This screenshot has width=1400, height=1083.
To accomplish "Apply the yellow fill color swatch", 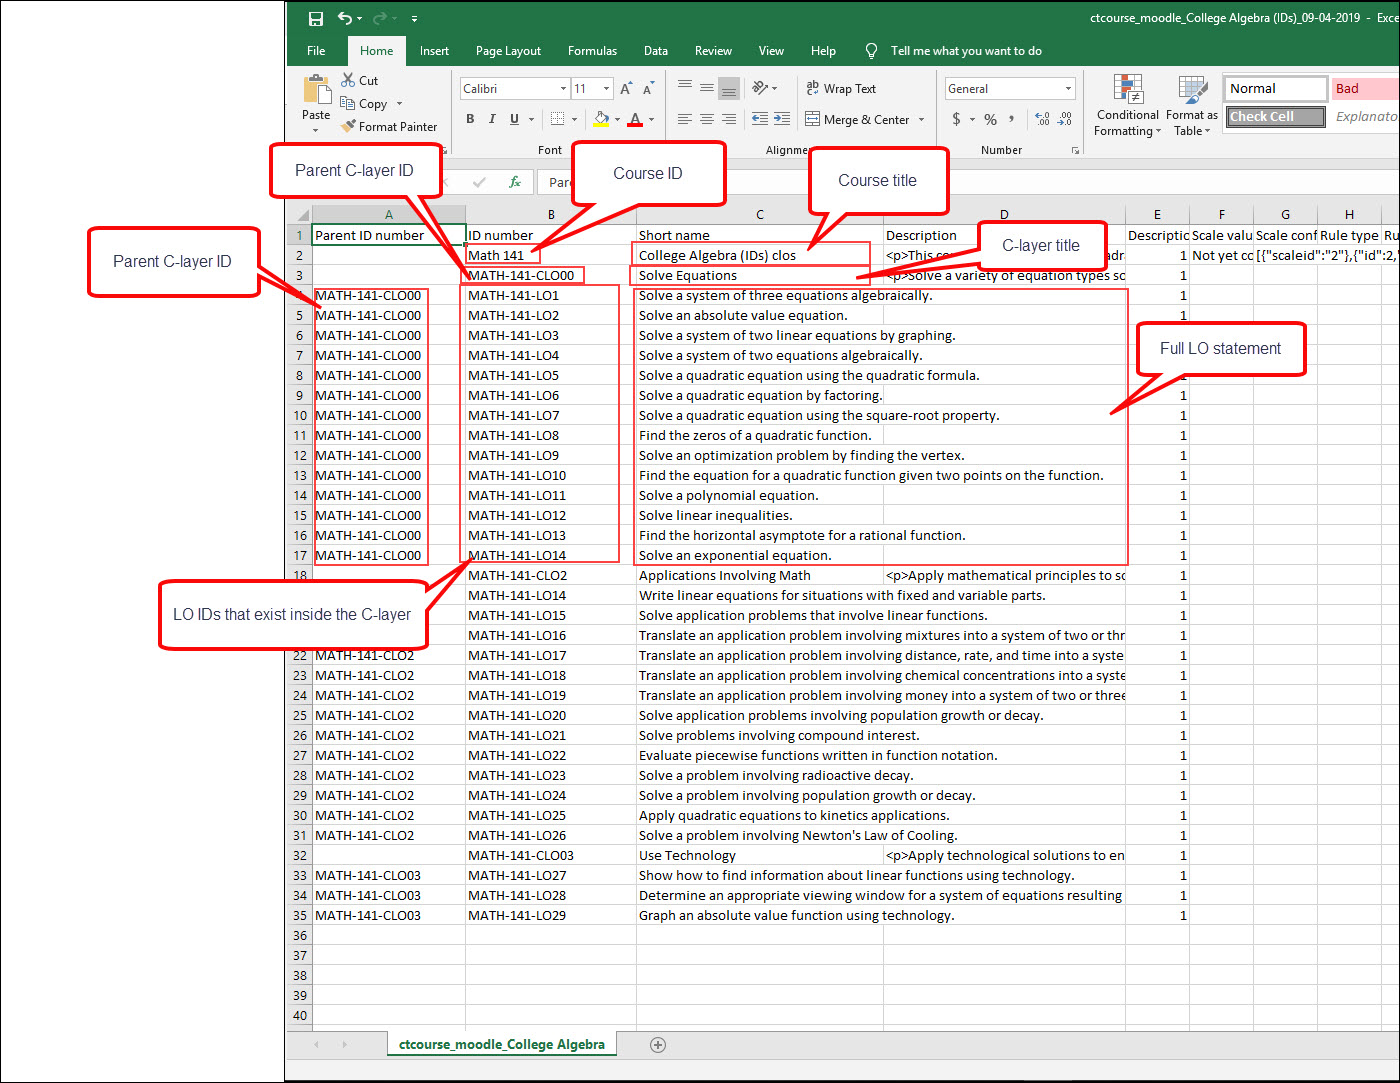I will (601, 119).
